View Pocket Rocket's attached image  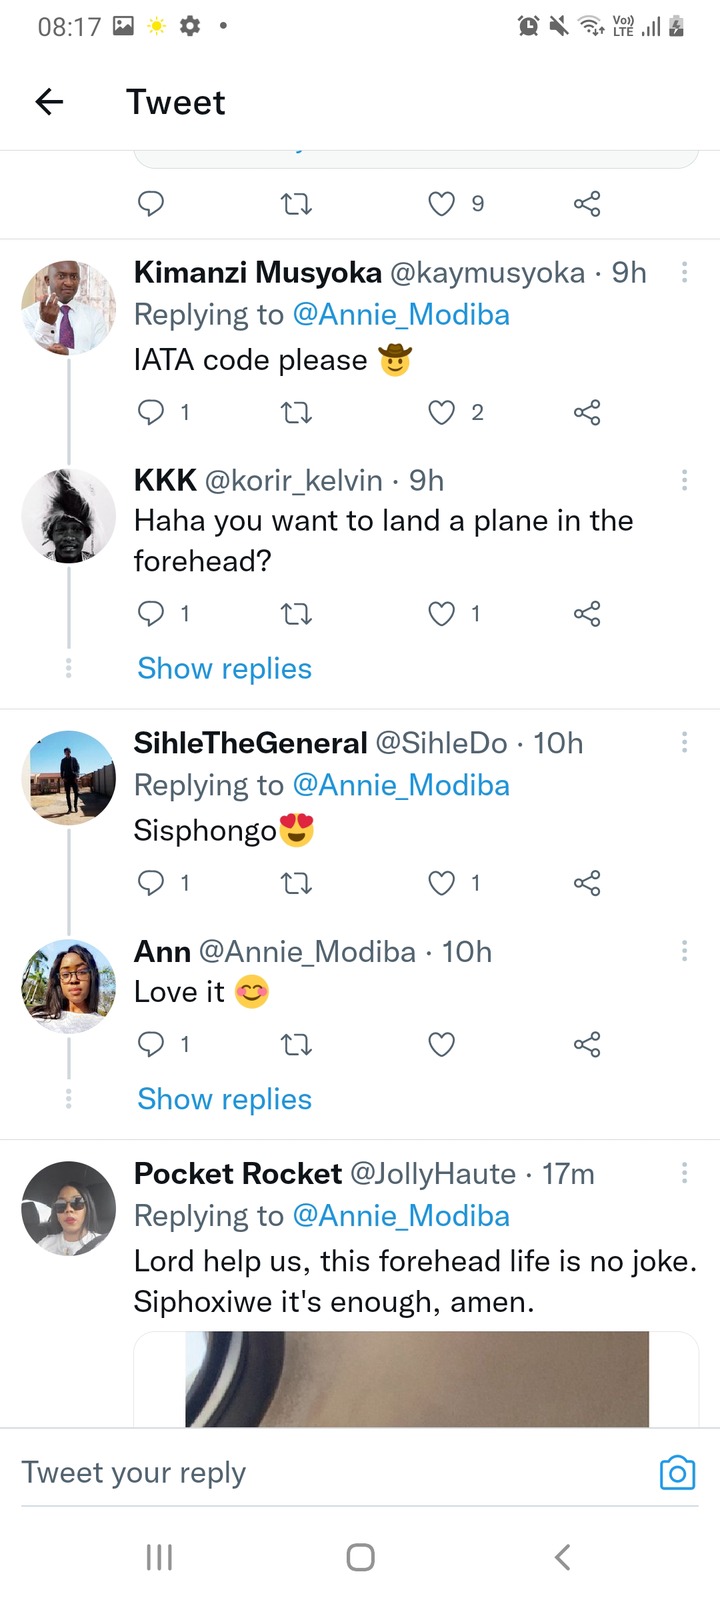point(416,1379)
